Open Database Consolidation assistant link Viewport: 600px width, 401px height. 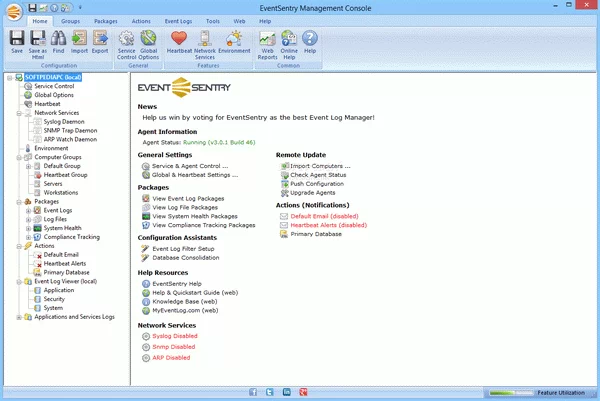(186, 258)
